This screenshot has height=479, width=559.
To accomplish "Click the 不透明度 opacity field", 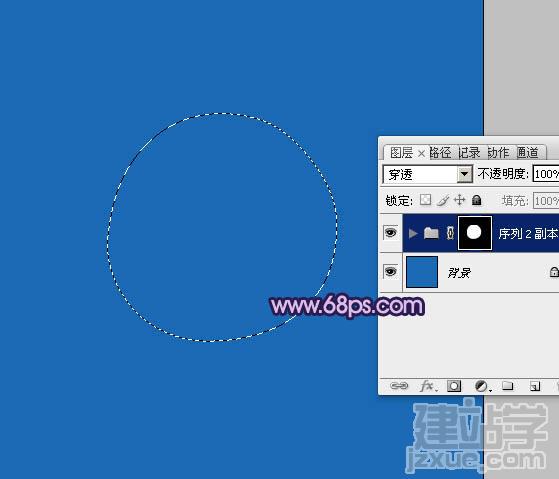I will pos(546,174).
